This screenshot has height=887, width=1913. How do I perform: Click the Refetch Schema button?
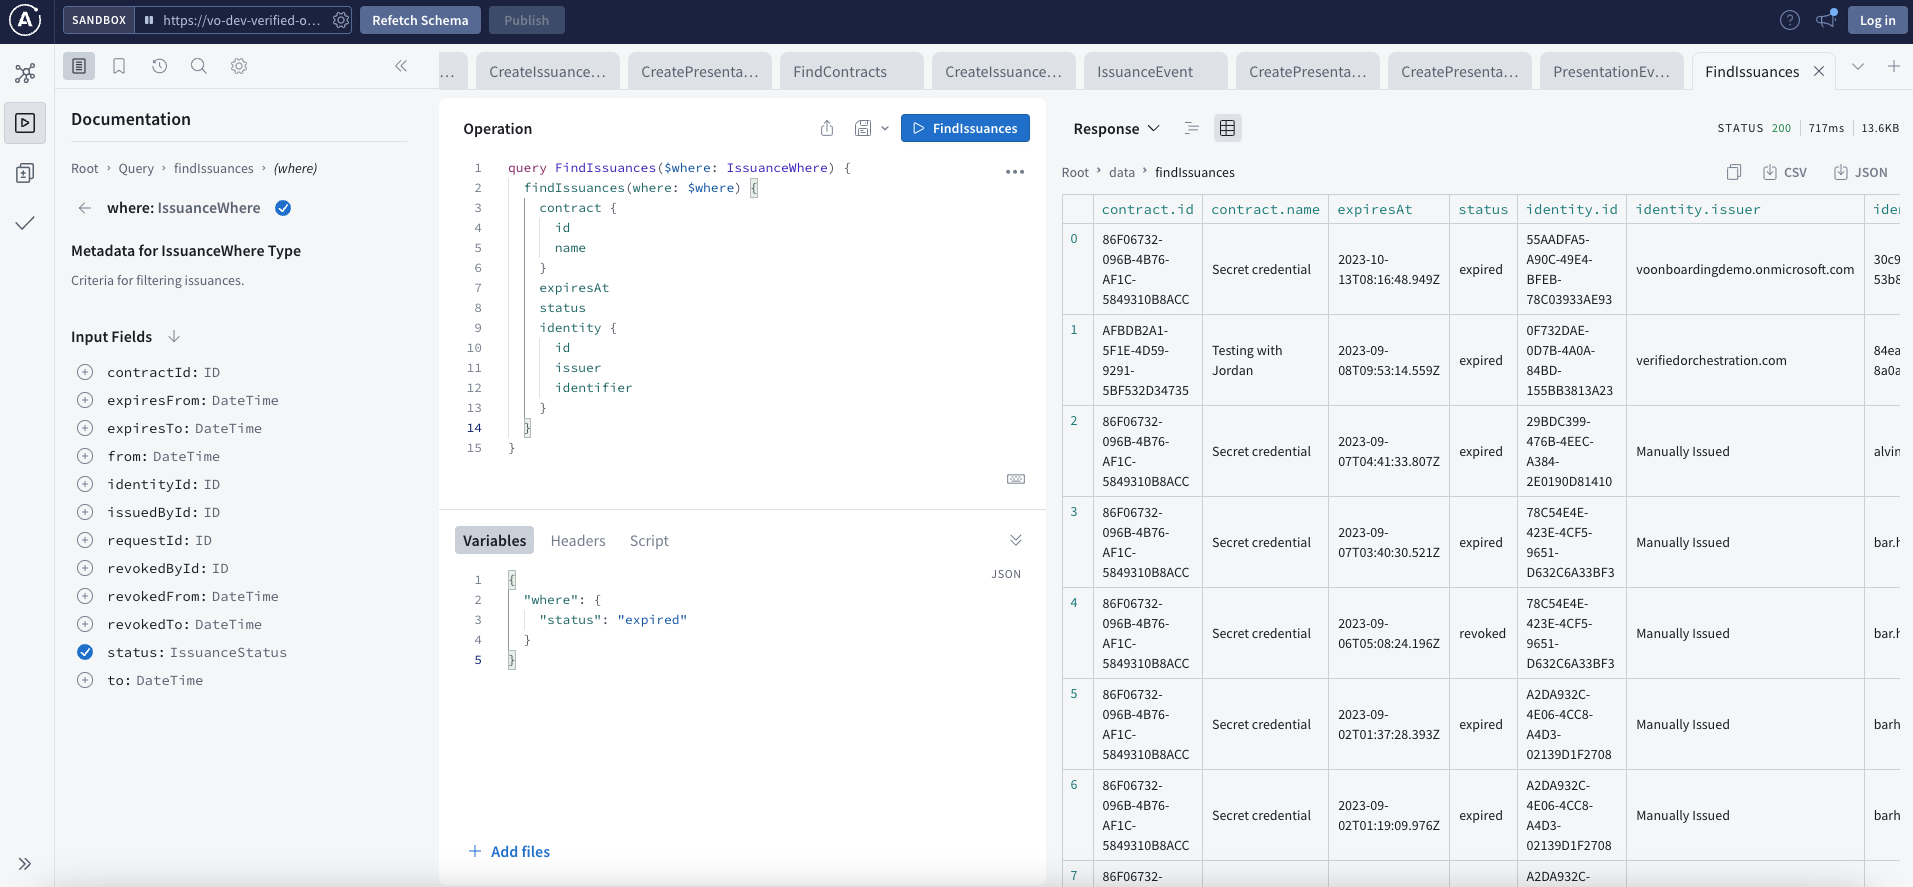coord(420,20)
